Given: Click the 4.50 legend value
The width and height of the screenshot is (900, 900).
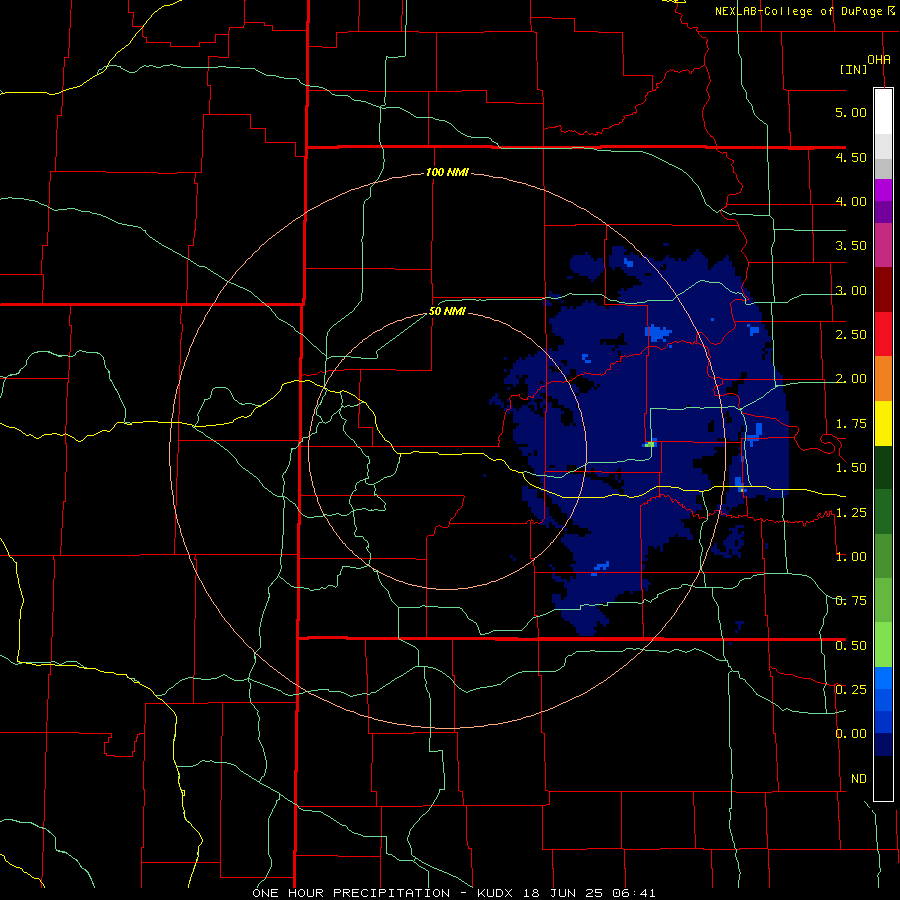Looking at the screenshot, I should (x=851, y=157).
